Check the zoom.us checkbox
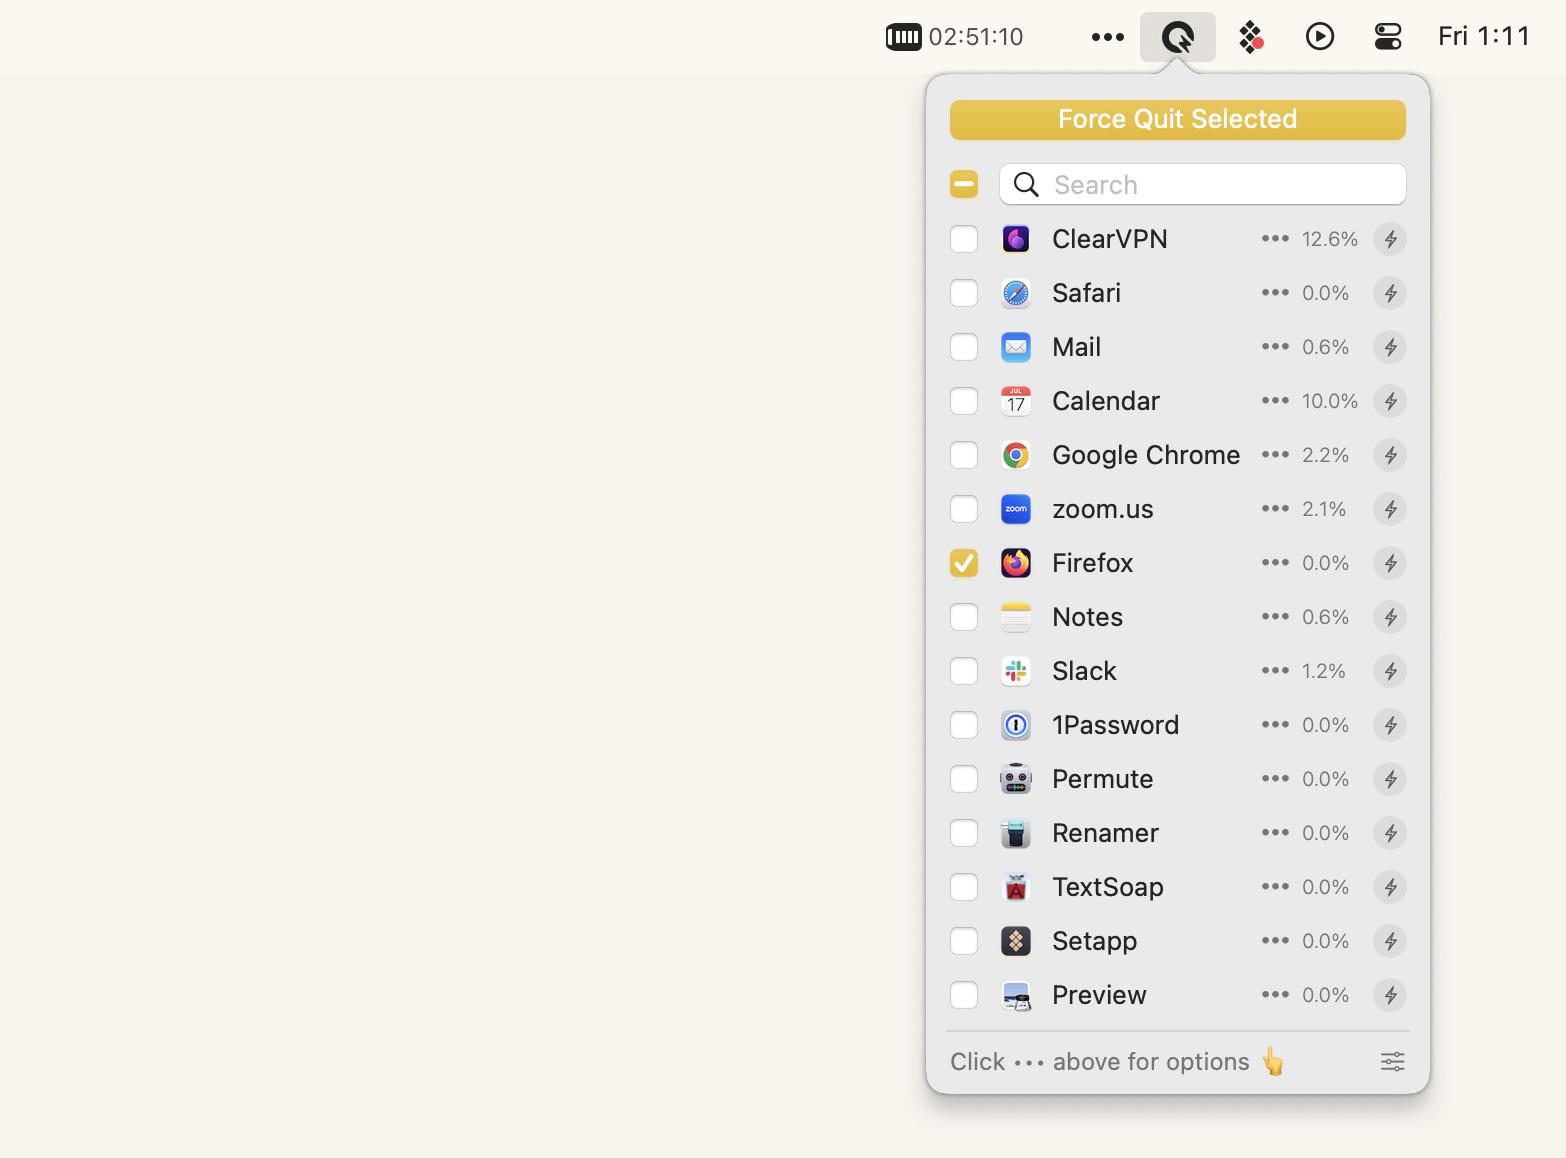The image size is (1566, 1158). coord(964,509)
